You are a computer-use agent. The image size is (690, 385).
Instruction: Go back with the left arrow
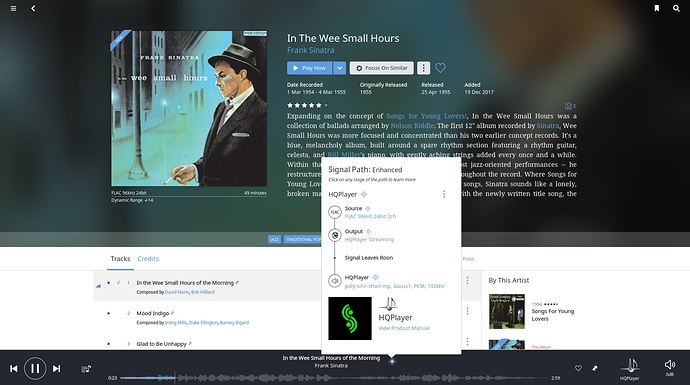pos(33,8)
